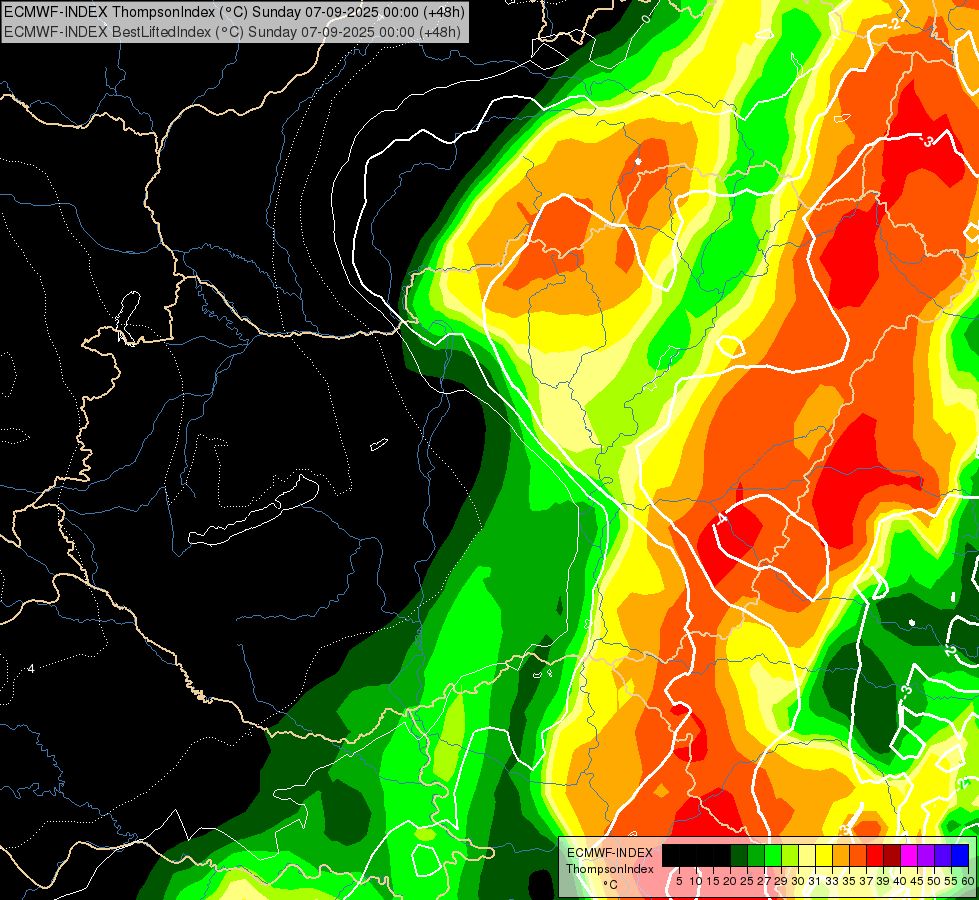Click the legend tick value 5
The height and width of the screenshot is (900, 979).
click(x=679, y=881)
